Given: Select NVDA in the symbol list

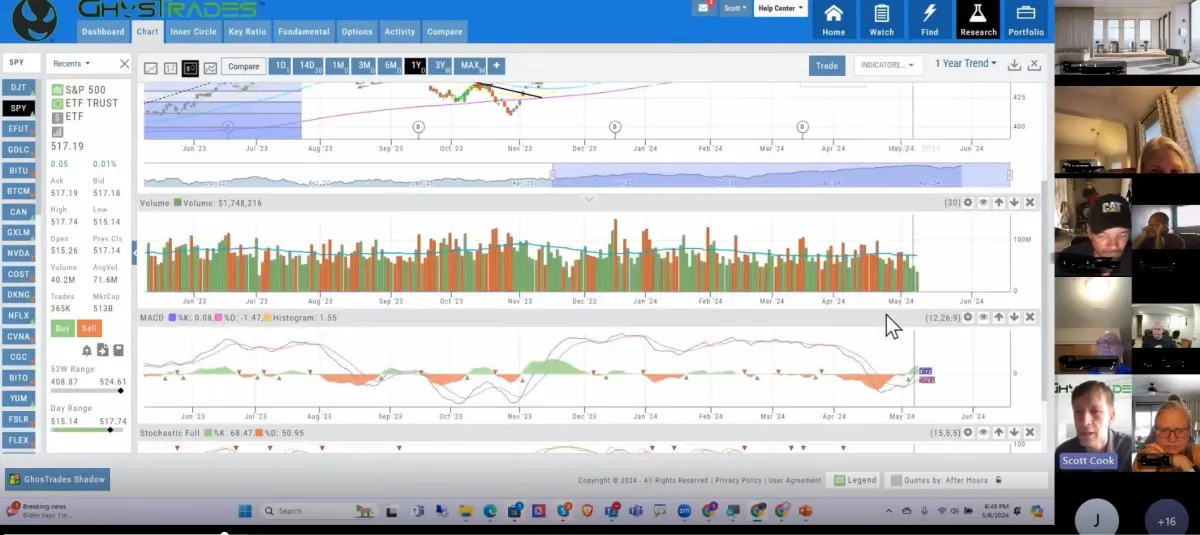Looking at the screenshot, I should coord(18,253).
